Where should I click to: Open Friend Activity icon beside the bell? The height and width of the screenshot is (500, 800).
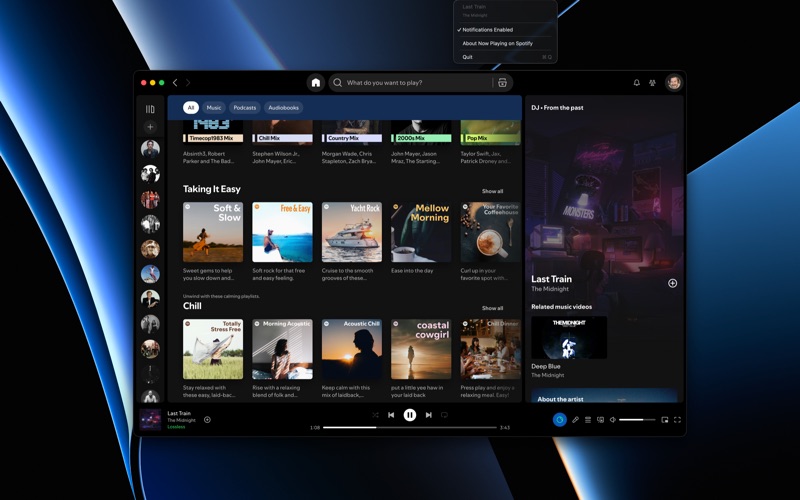(x=652, y=83)
